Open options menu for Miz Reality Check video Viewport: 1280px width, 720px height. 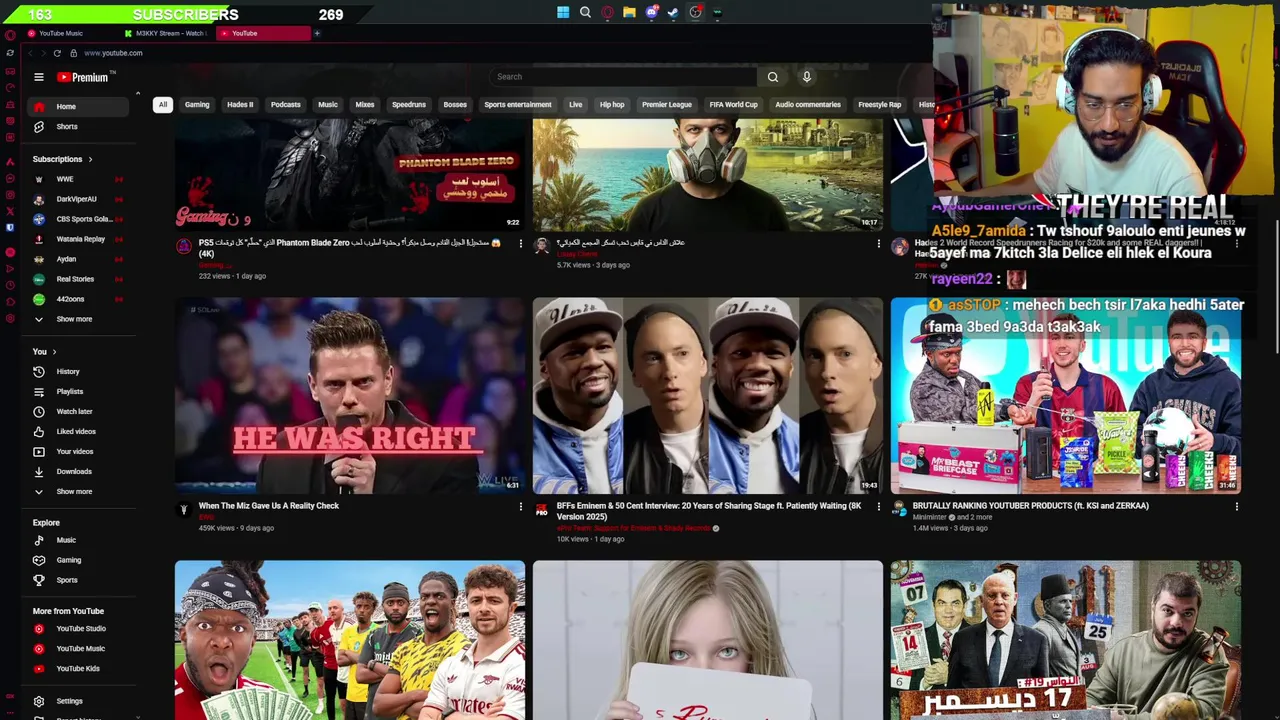pyautogui.click(x=520, y=507)
